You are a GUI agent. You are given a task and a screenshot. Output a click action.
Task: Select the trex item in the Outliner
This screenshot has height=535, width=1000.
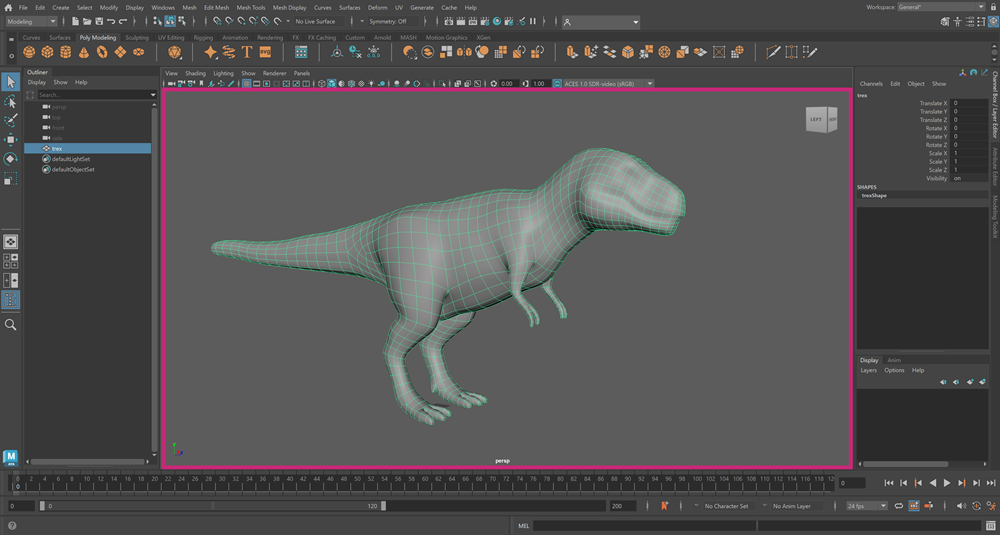[x=57, y=148]
